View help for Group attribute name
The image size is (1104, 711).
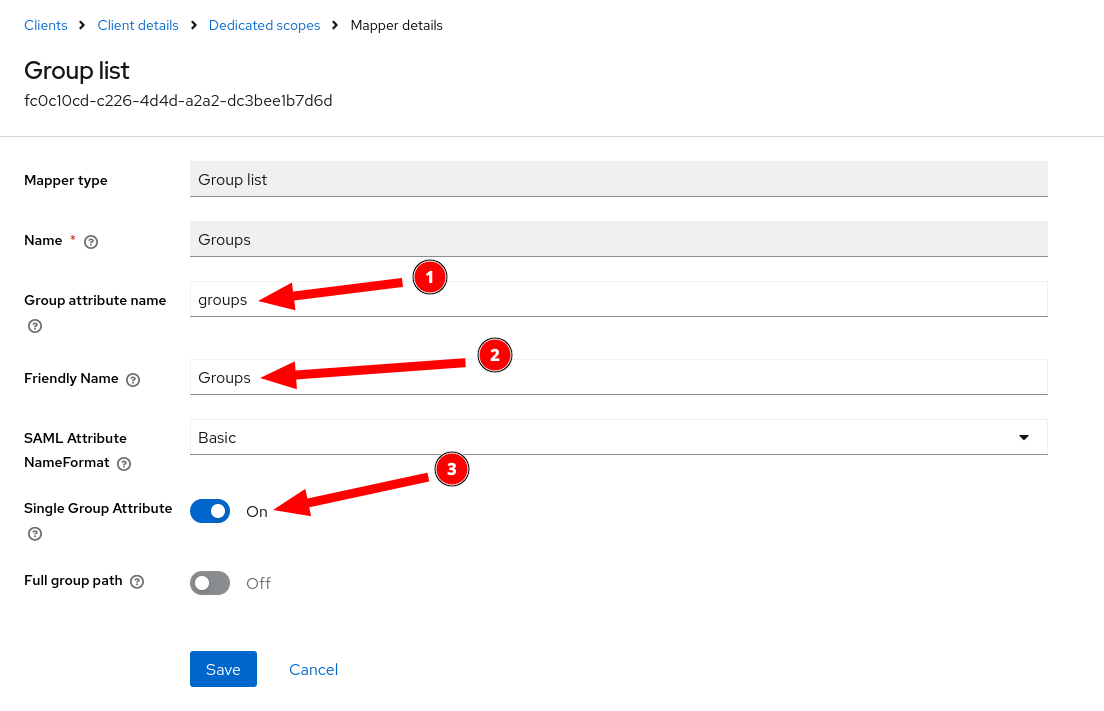(34, 326)
